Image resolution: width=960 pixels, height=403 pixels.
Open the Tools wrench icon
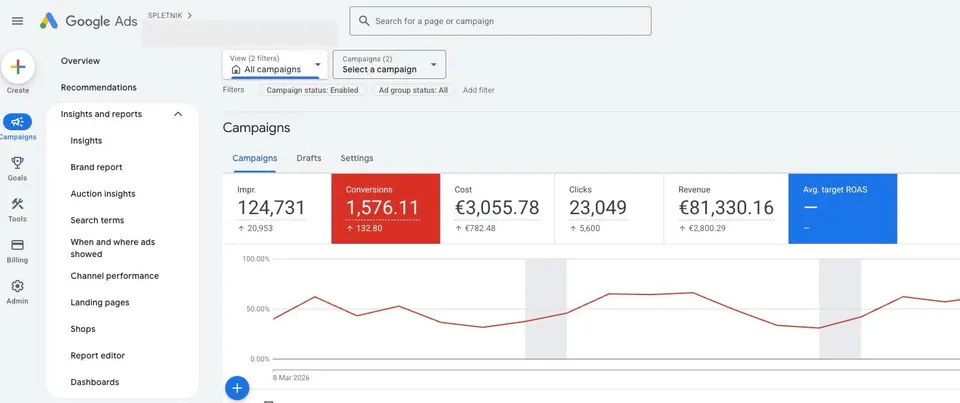[17, 204]
